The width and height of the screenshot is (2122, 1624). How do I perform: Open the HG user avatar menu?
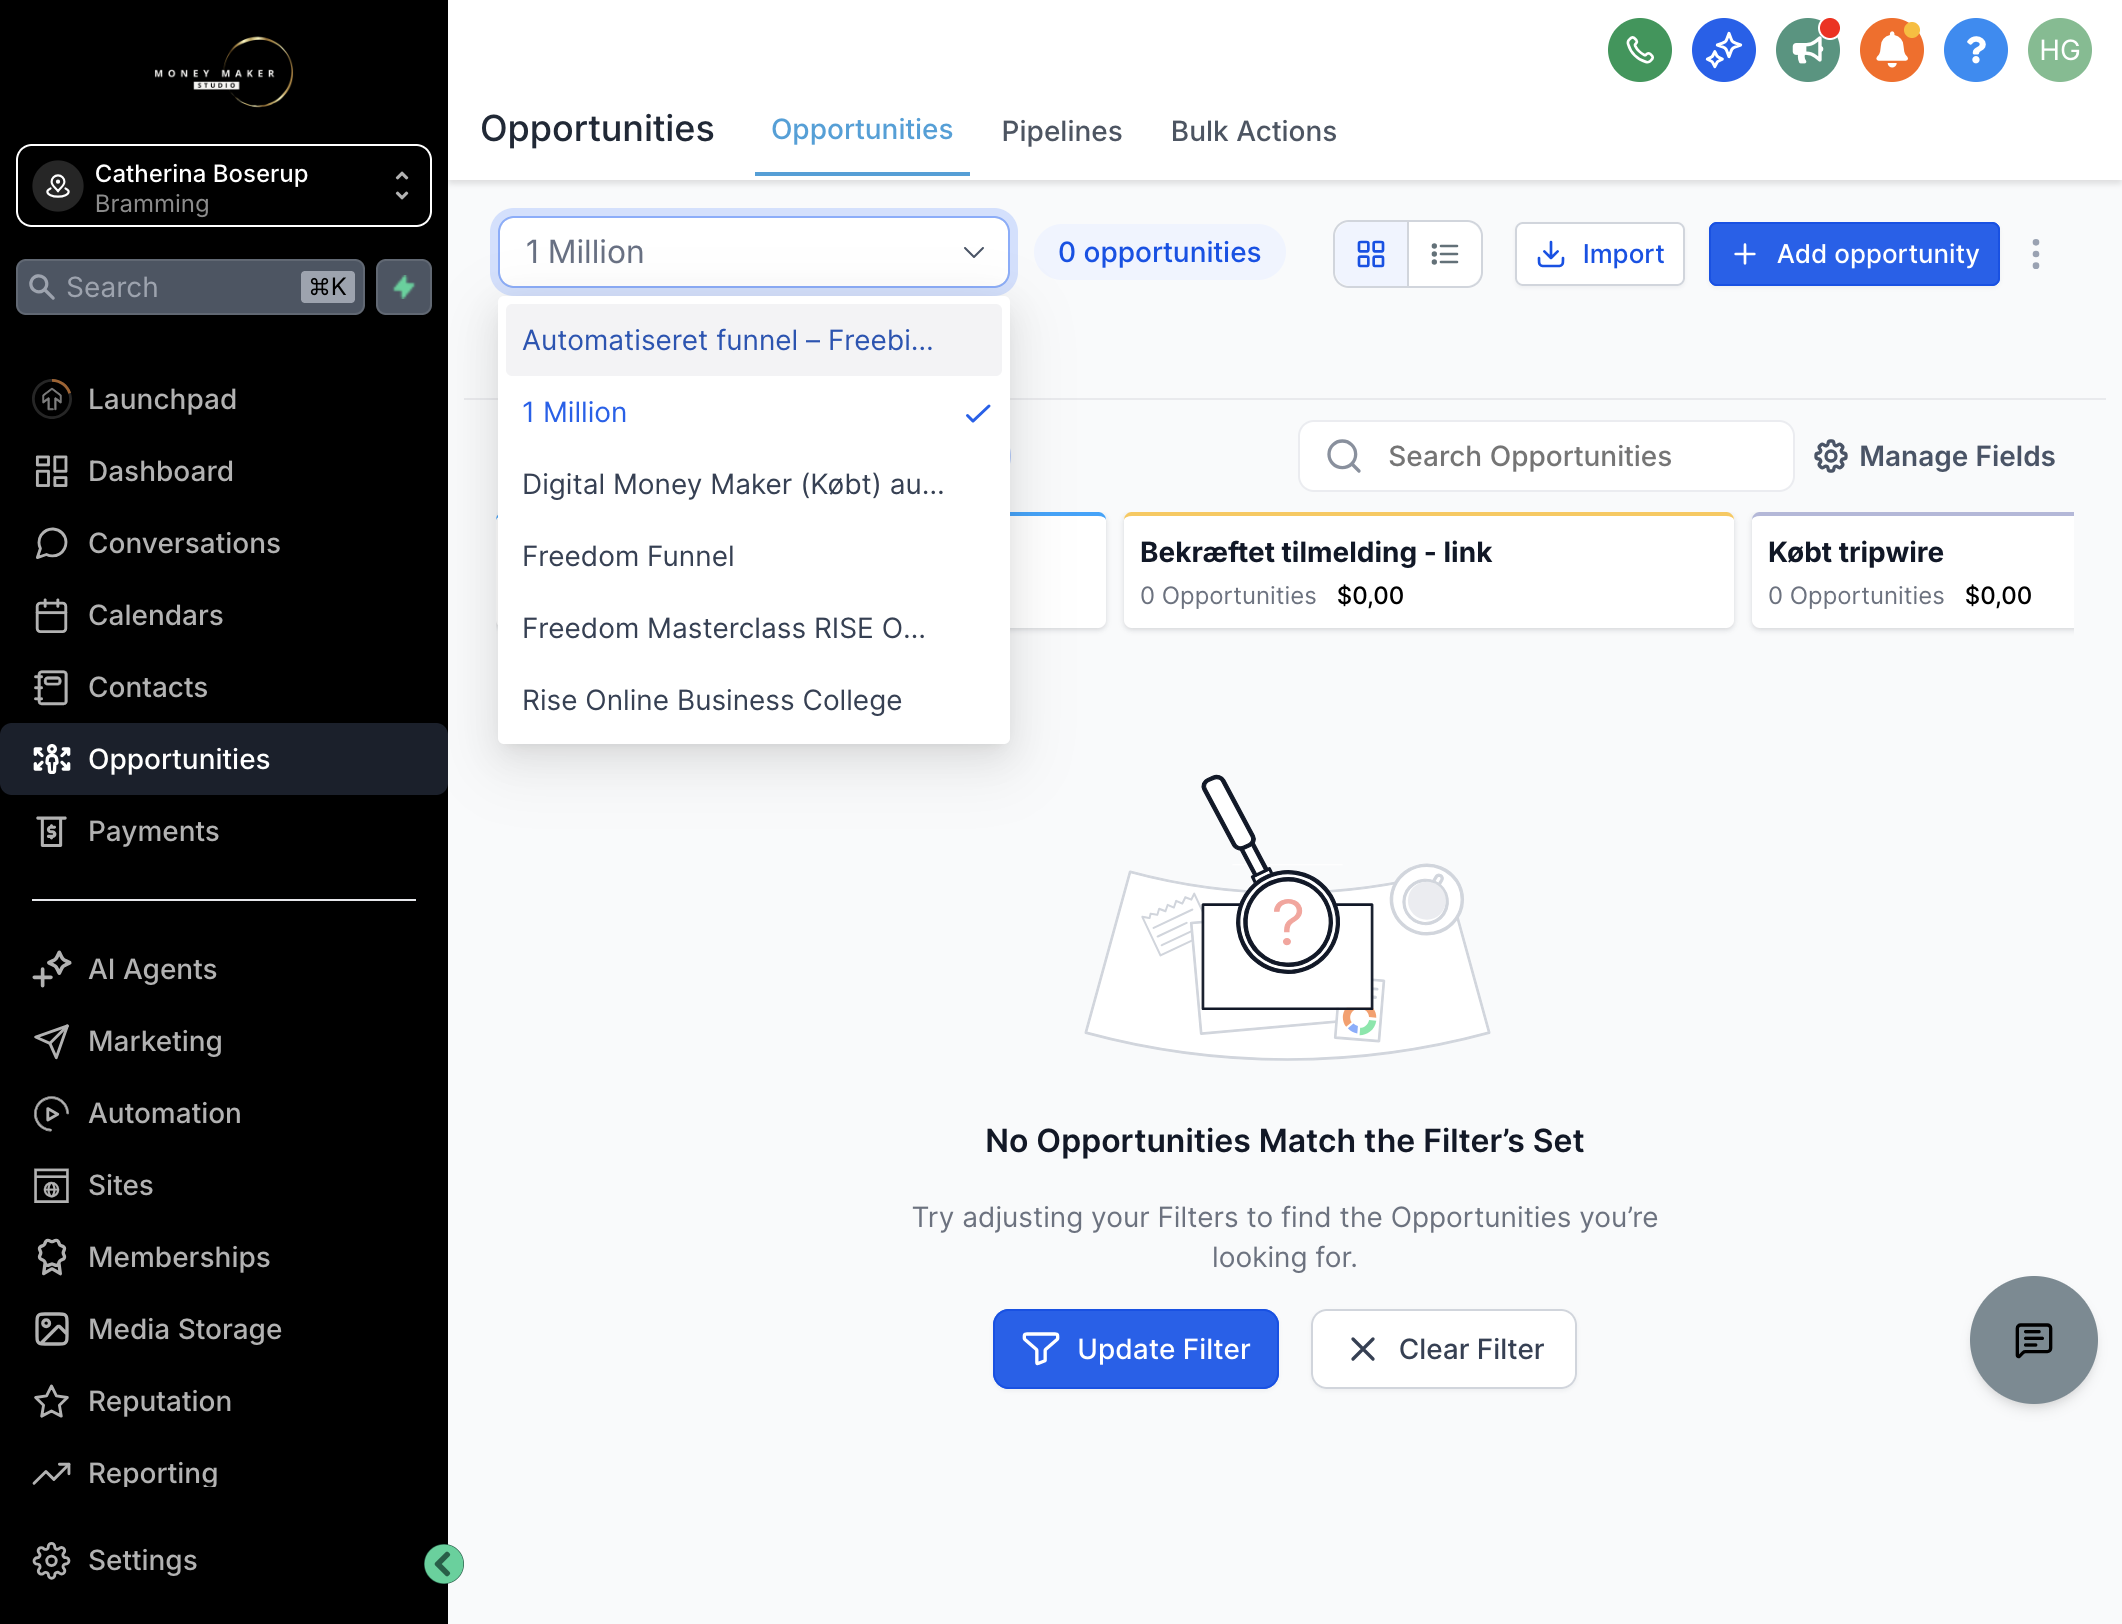point(2059,50)
